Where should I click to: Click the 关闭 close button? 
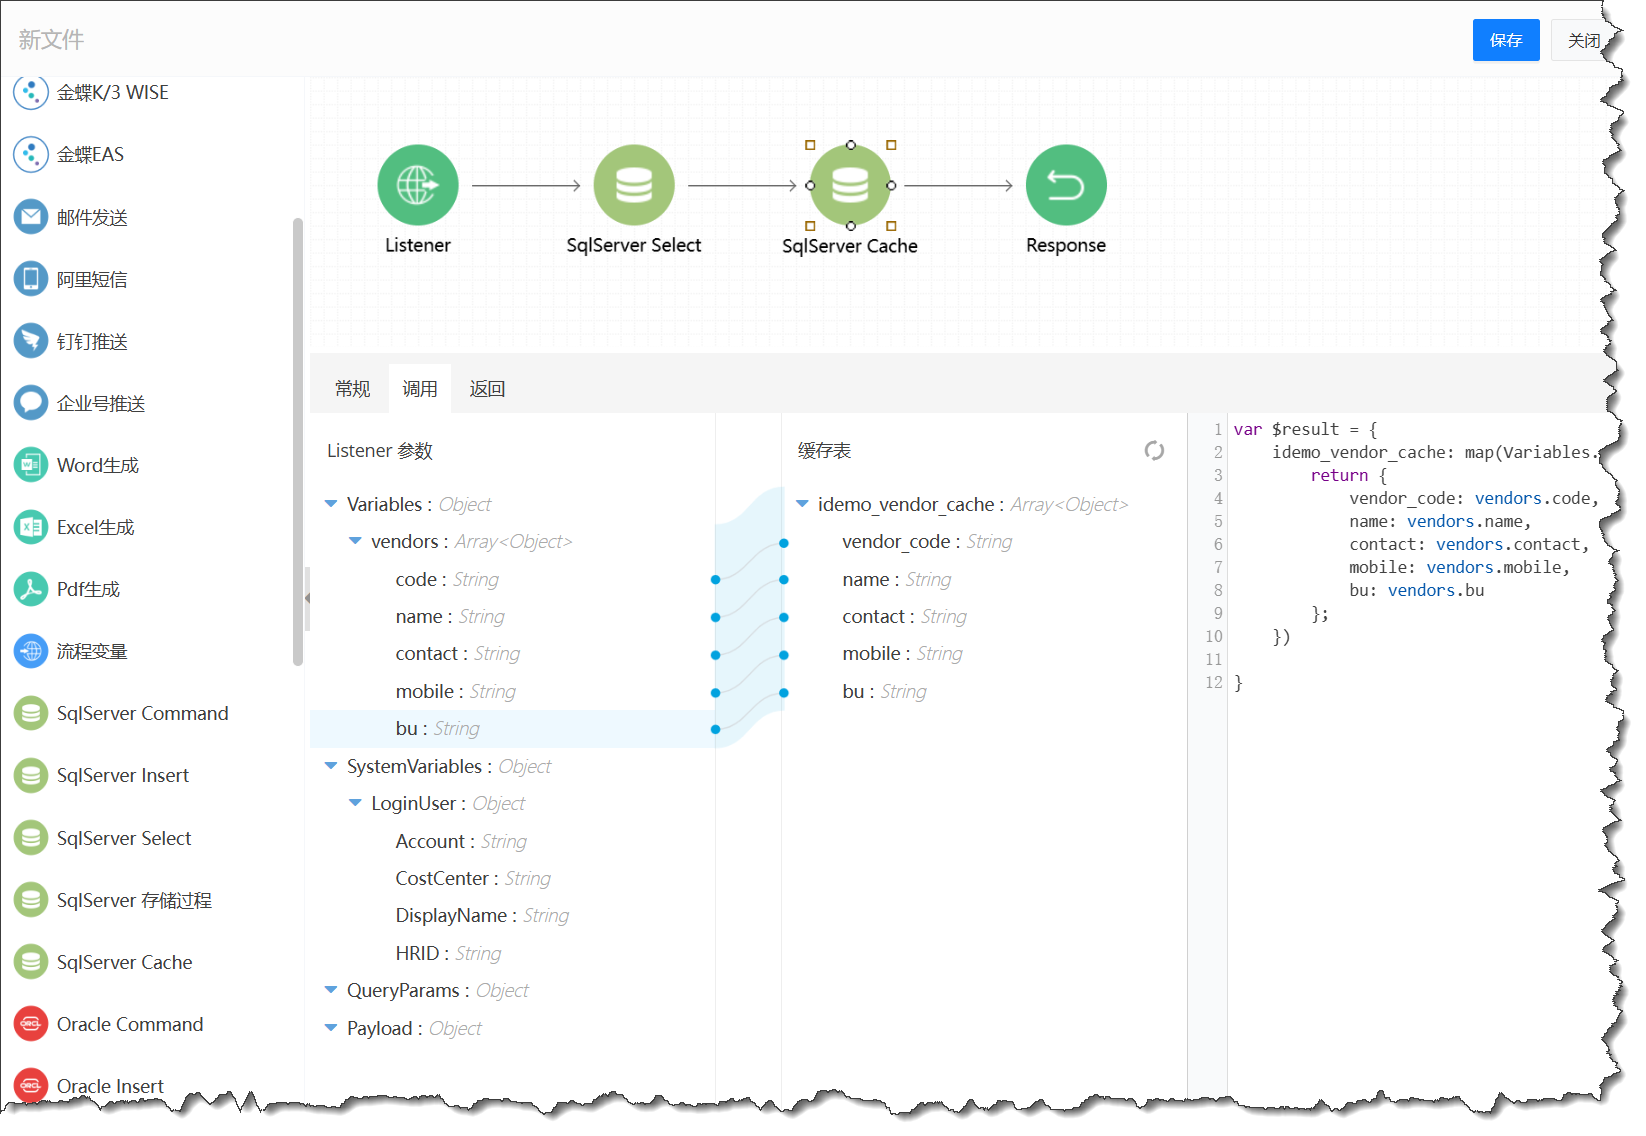1582,40
